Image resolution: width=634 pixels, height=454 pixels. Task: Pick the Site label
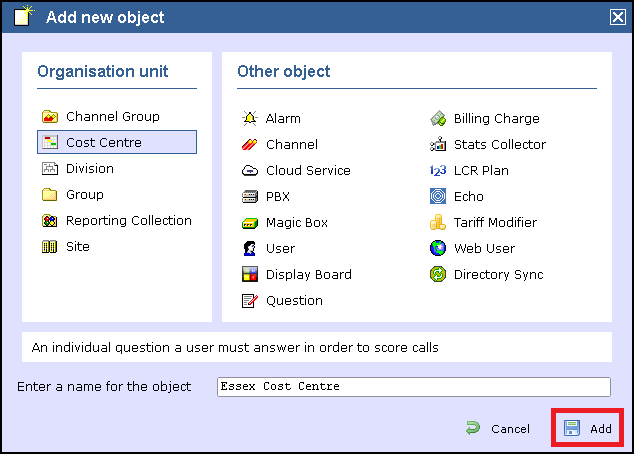pos(78,247)
